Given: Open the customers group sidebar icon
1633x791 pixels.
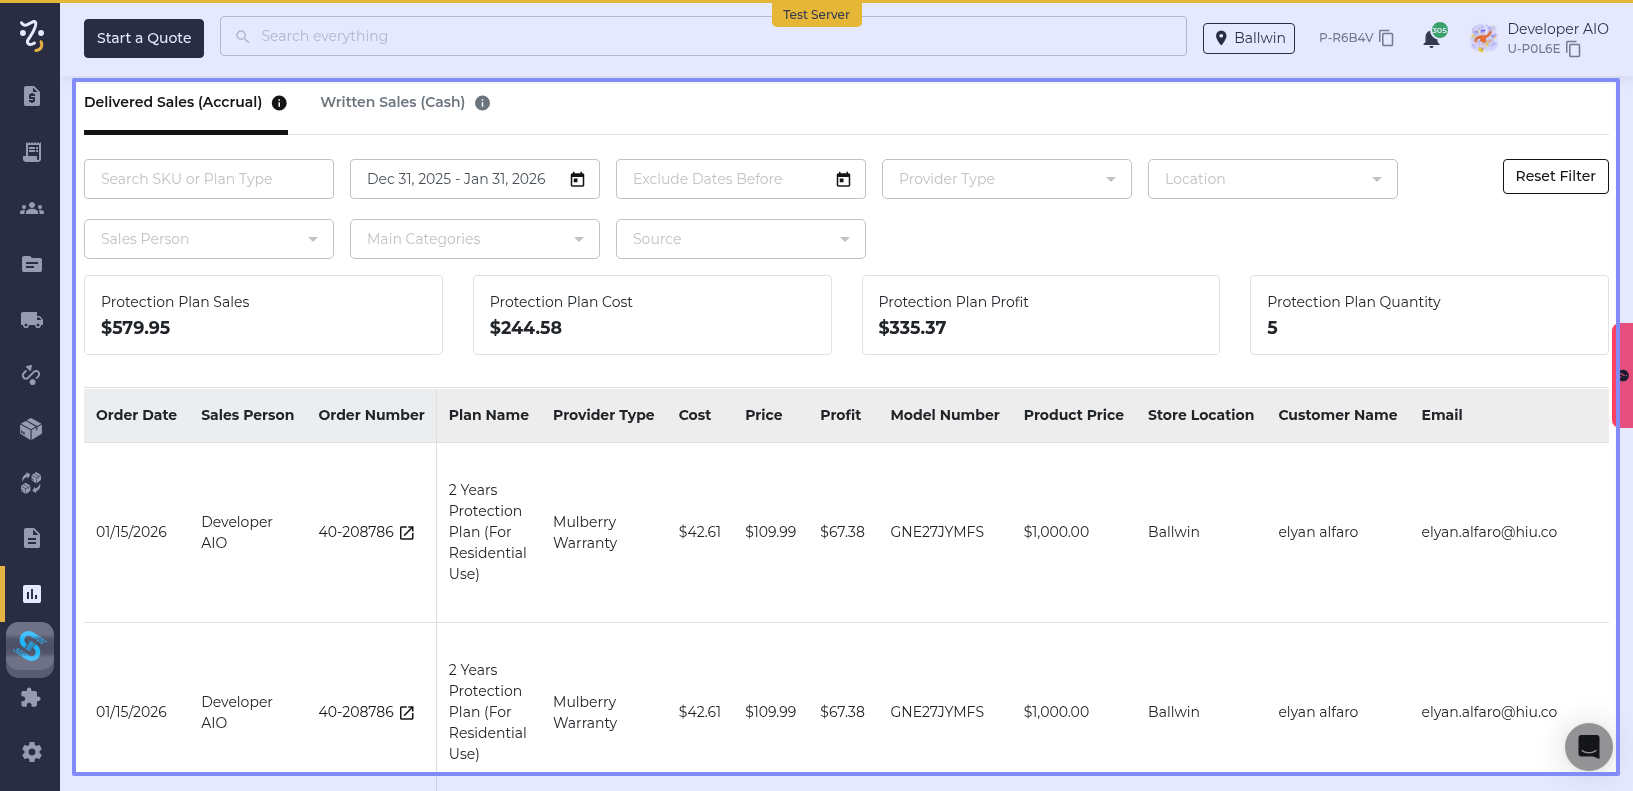Looking at the screenshot, I should click(31, 208).
